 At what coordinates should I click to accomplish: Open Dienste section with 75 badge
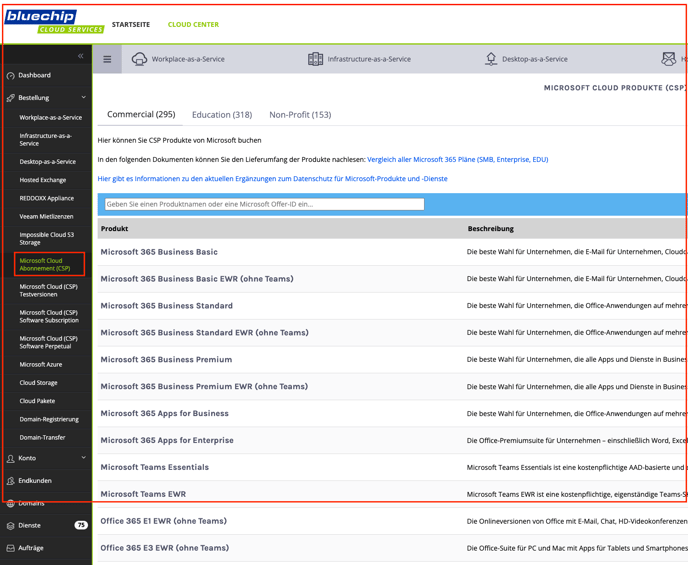45,525
